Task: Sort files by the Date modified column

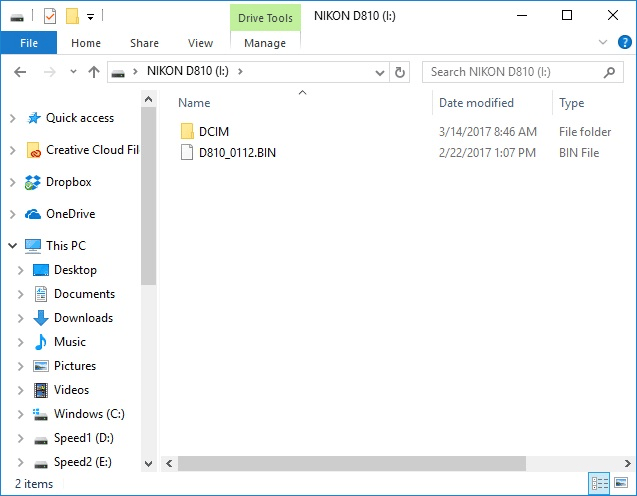Action: tap(476, 103)
